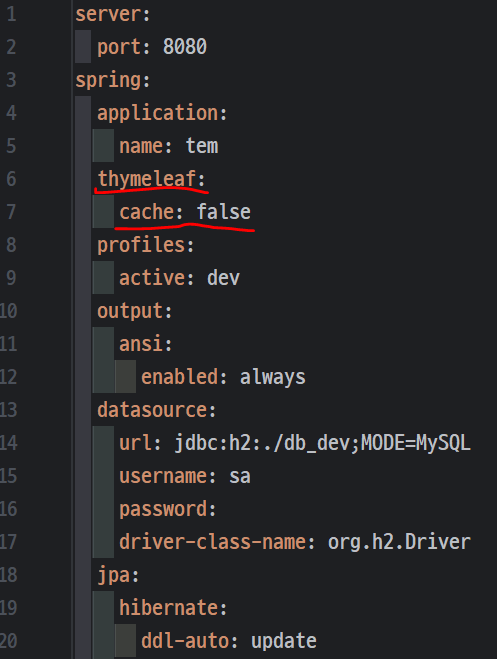Image resolution: width=497 pixels, height=659 pixels.
Task: Click the spring key on line 3
Action: click(108, 81)
